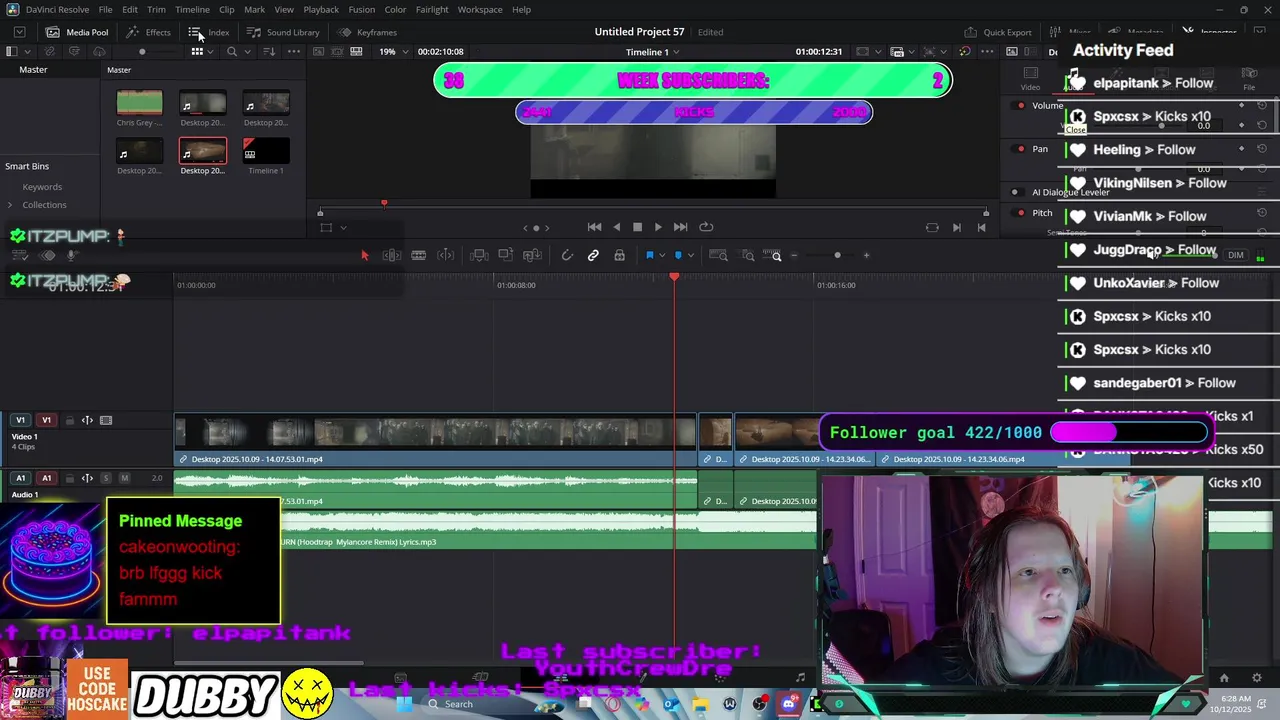Adjust the media pool thumbnail size slider
This screenshot has height=720, width=1280.
click(142, 52)
